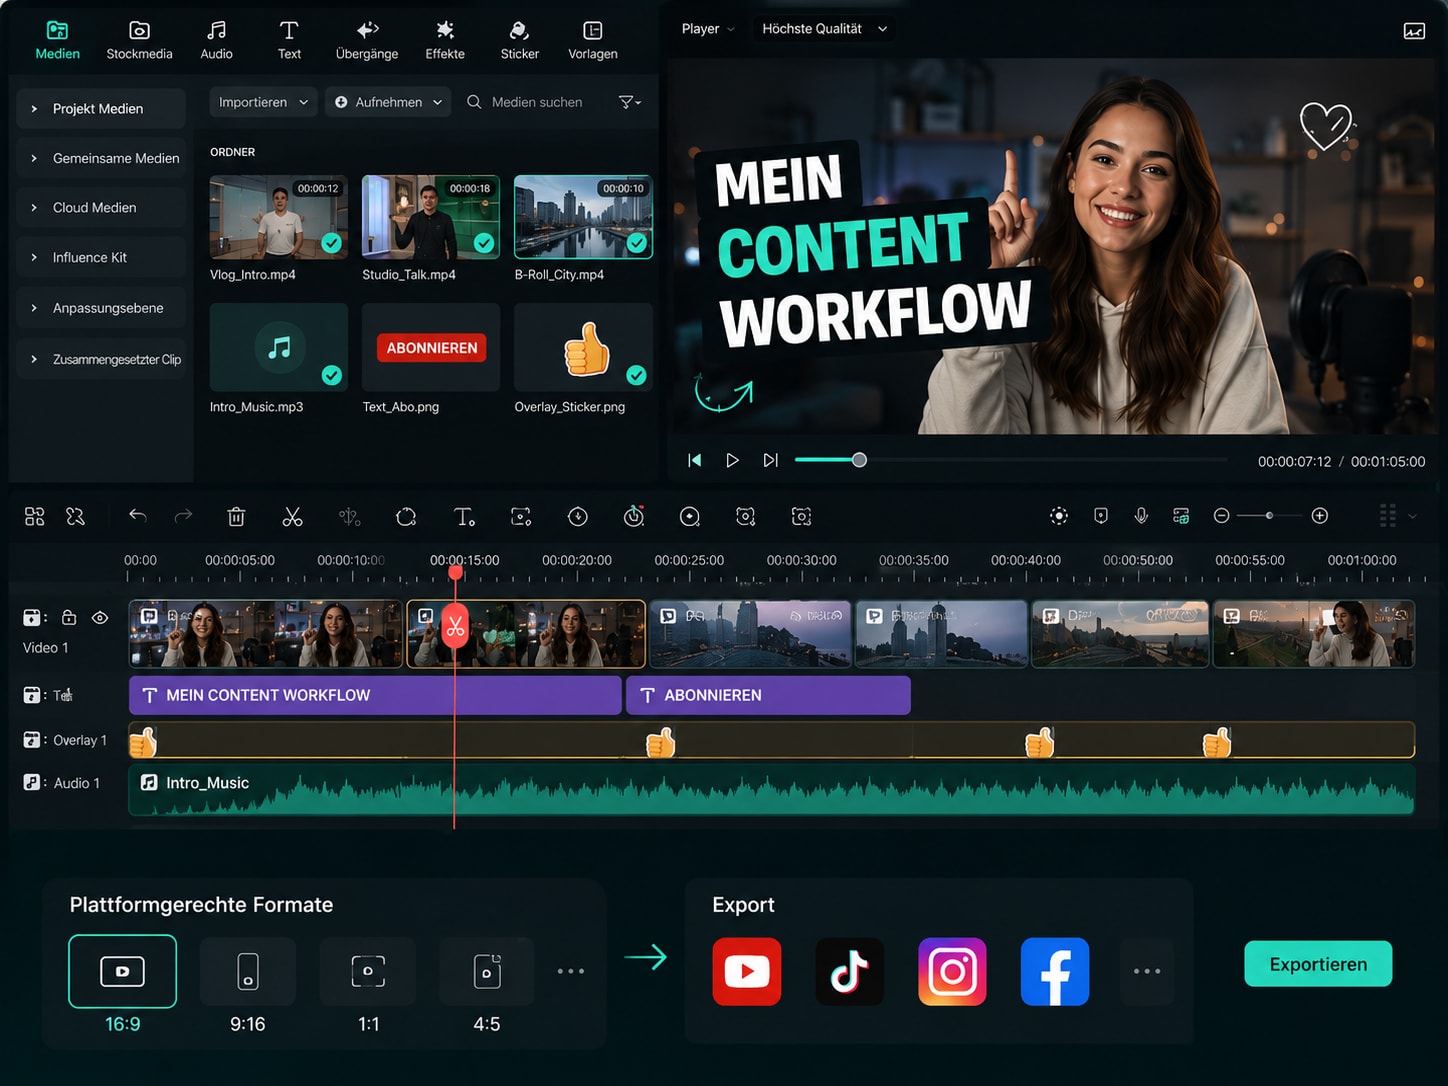Add text with the T toolbar icon
This screenshot has height=1086, width=1448.
pos(464,516)
